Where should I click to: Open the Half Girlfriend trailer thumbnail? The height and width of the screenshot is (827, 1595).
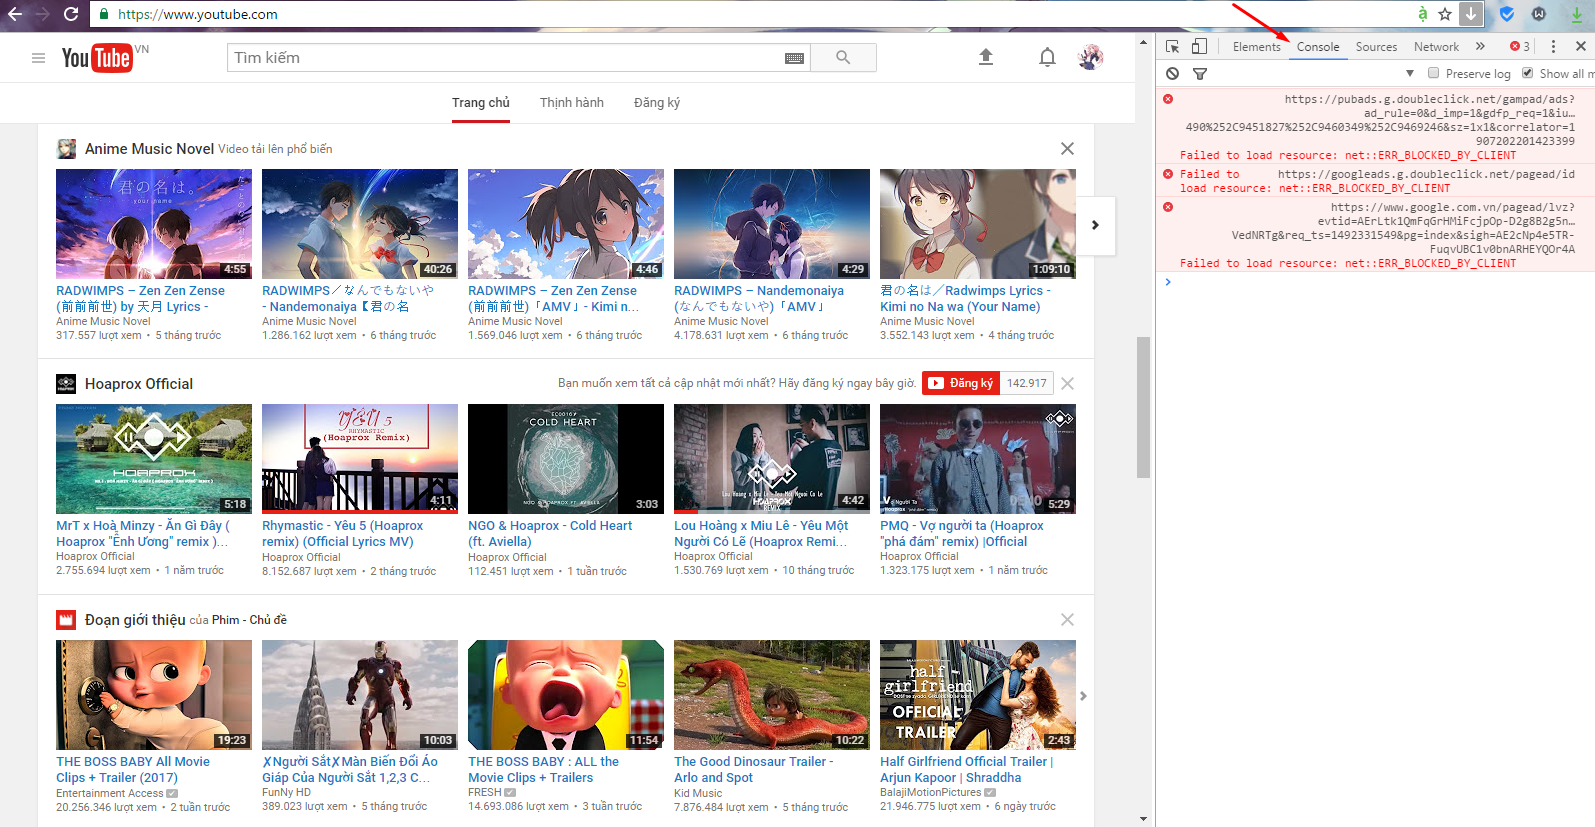[978, 694]
